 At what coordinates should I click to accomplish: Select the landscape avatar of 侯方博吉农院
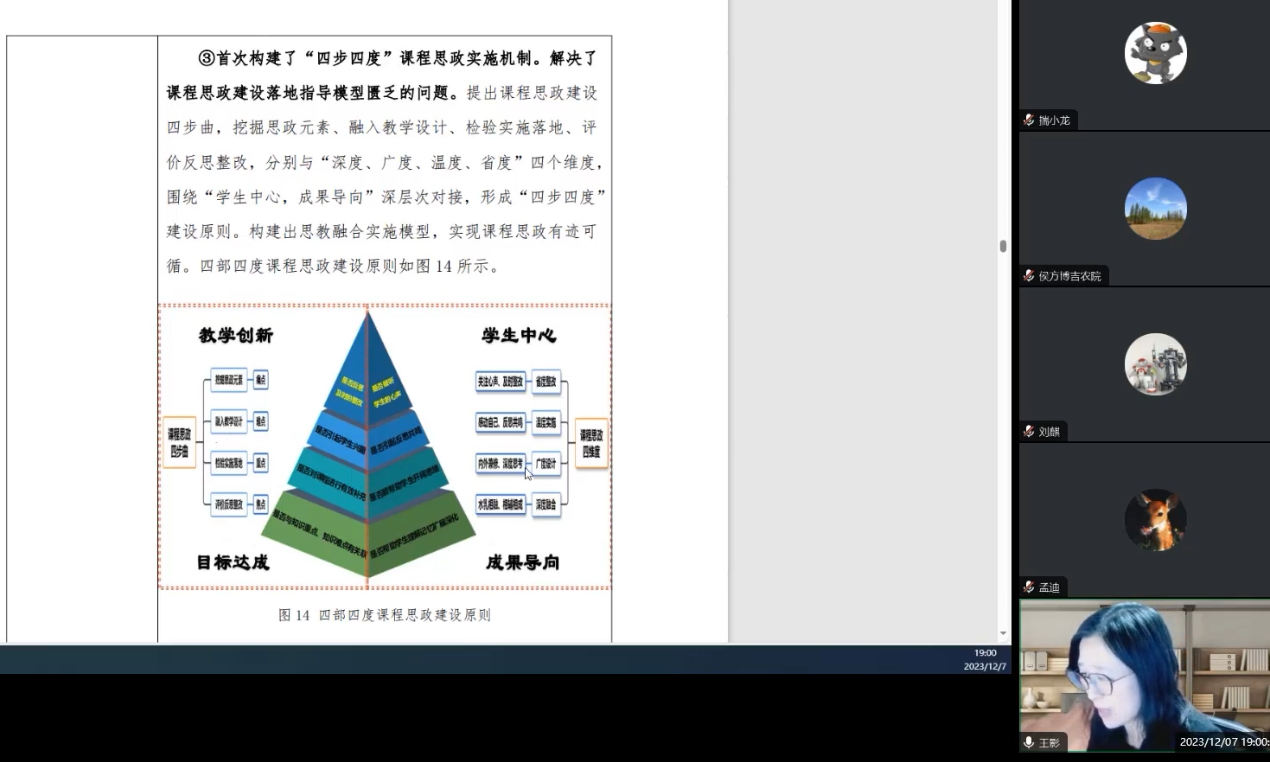pos(1155,208)
